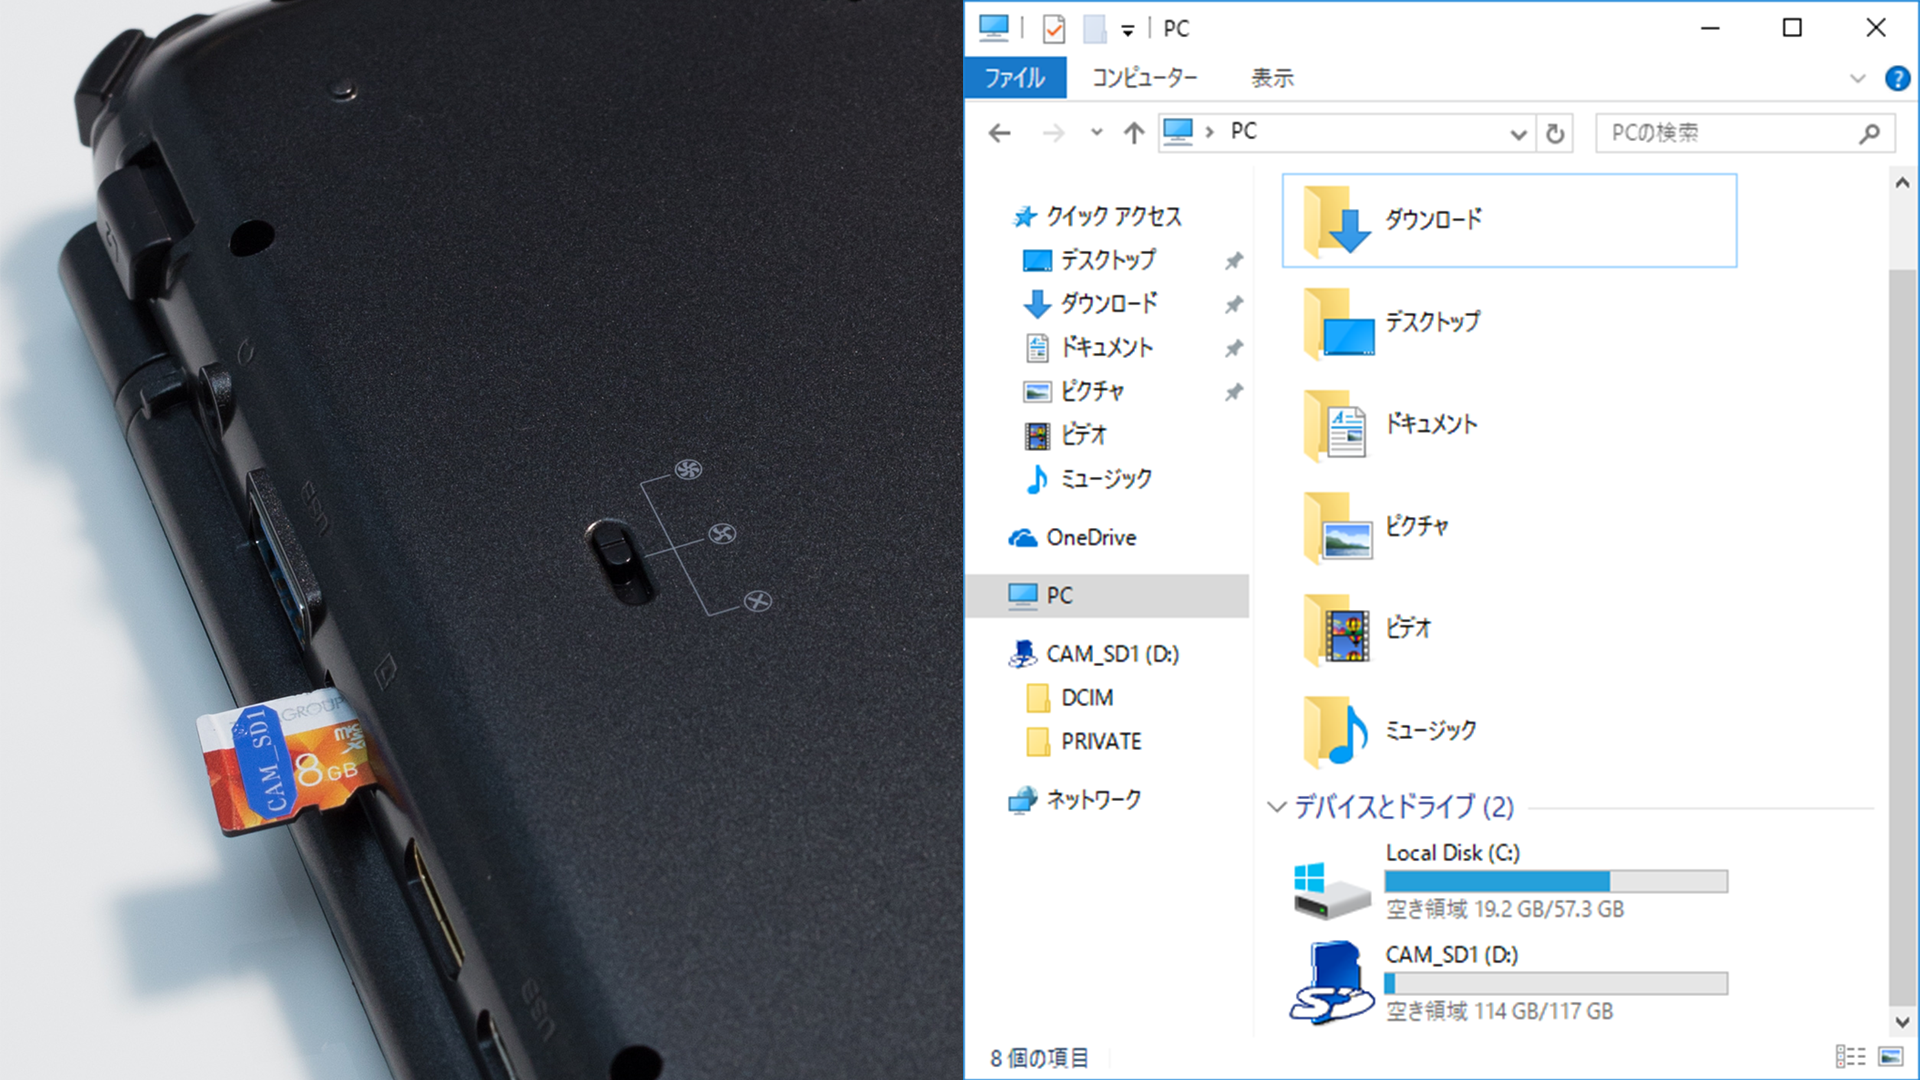Viewport: 1920px width, 1080px height.
Task: Click the back navigation arrow
Action: coord(999,133)
